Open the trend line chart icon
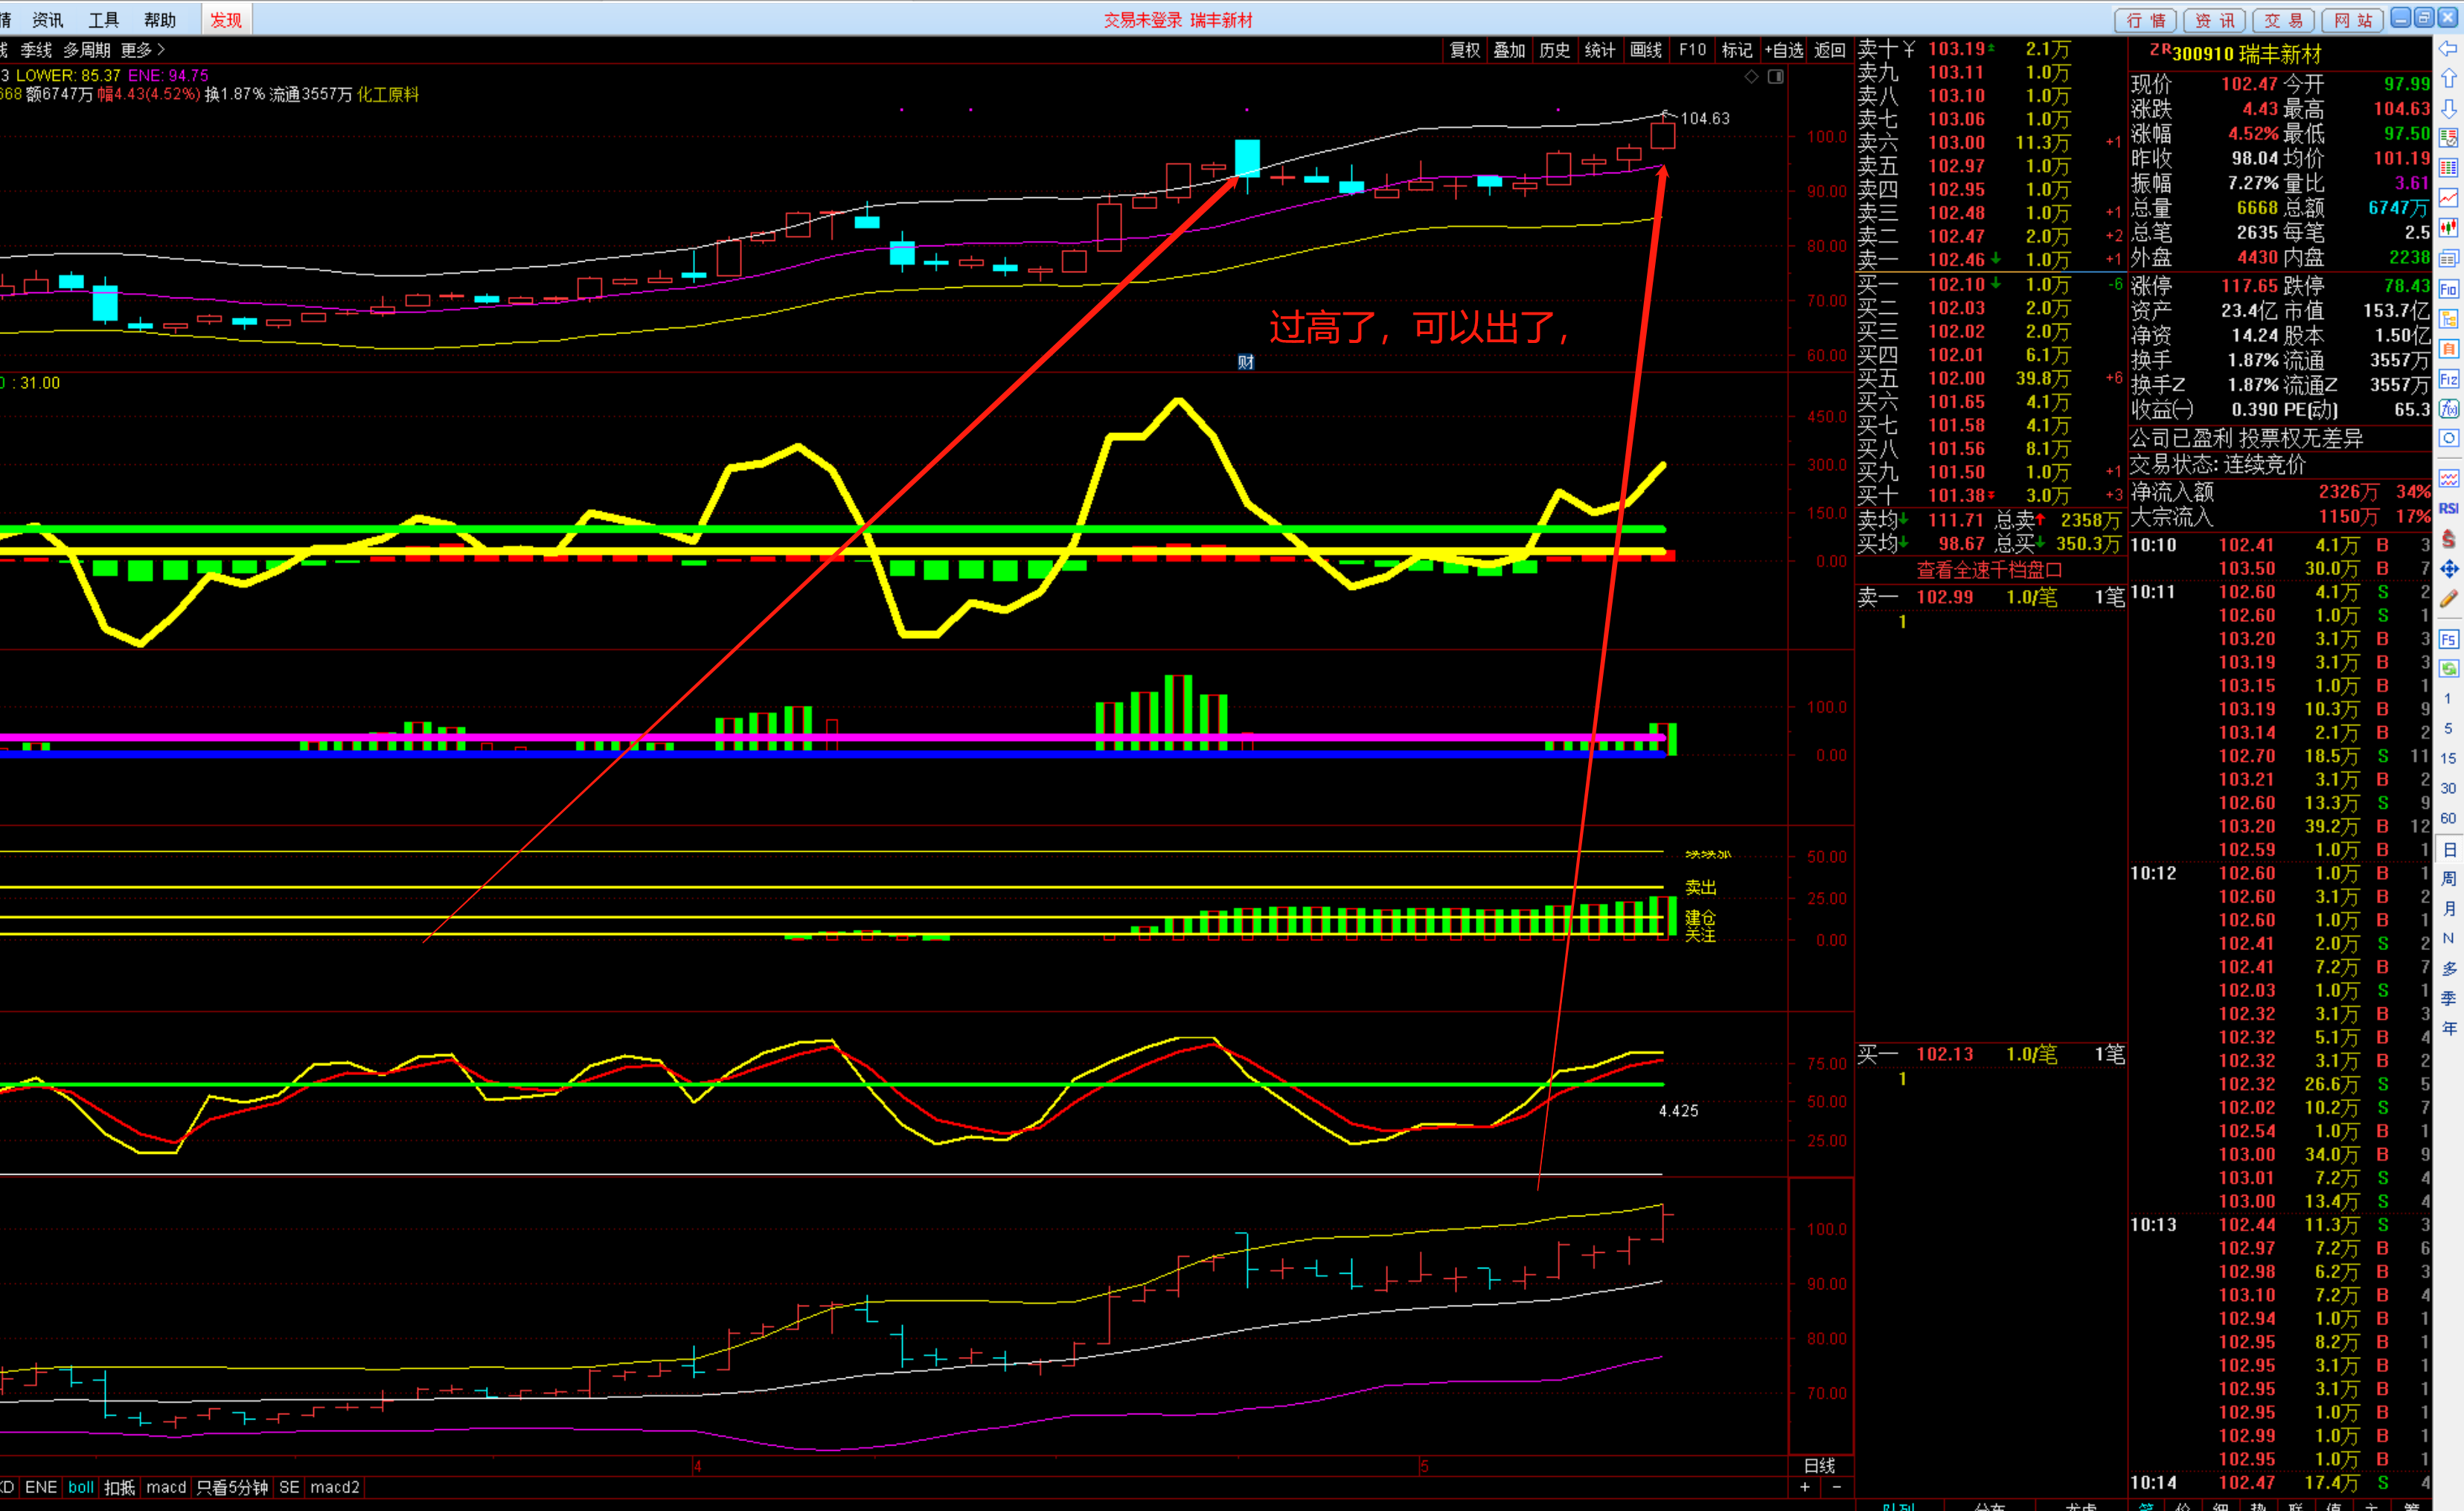 2448,198
